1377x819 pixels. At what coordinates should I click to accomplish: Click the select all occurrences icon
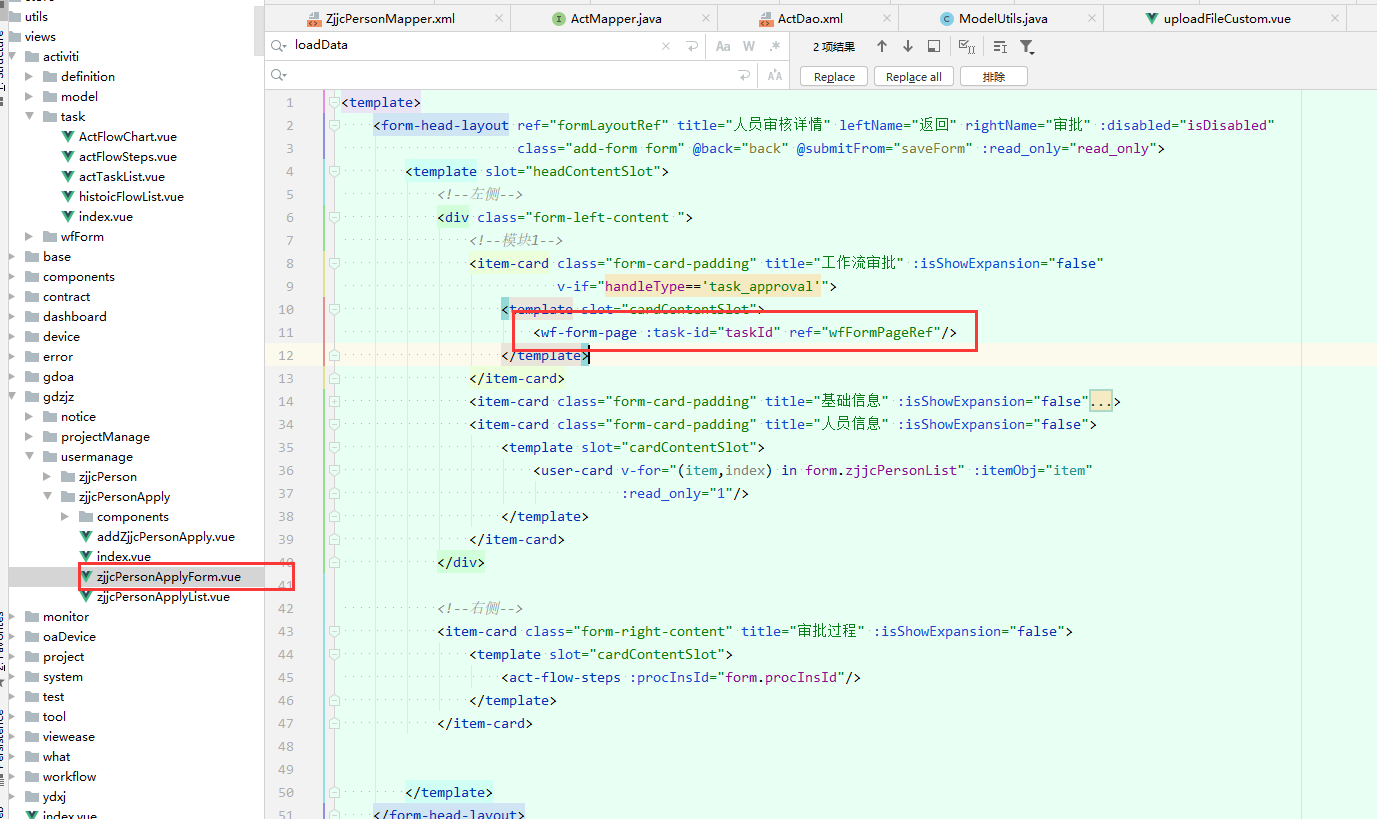[x=966, y=46]
